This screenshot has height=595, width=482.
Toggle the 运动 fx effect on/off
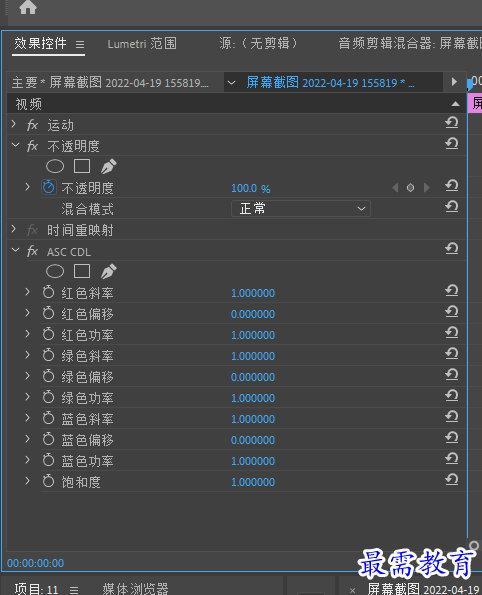click(x=33, y=125)
